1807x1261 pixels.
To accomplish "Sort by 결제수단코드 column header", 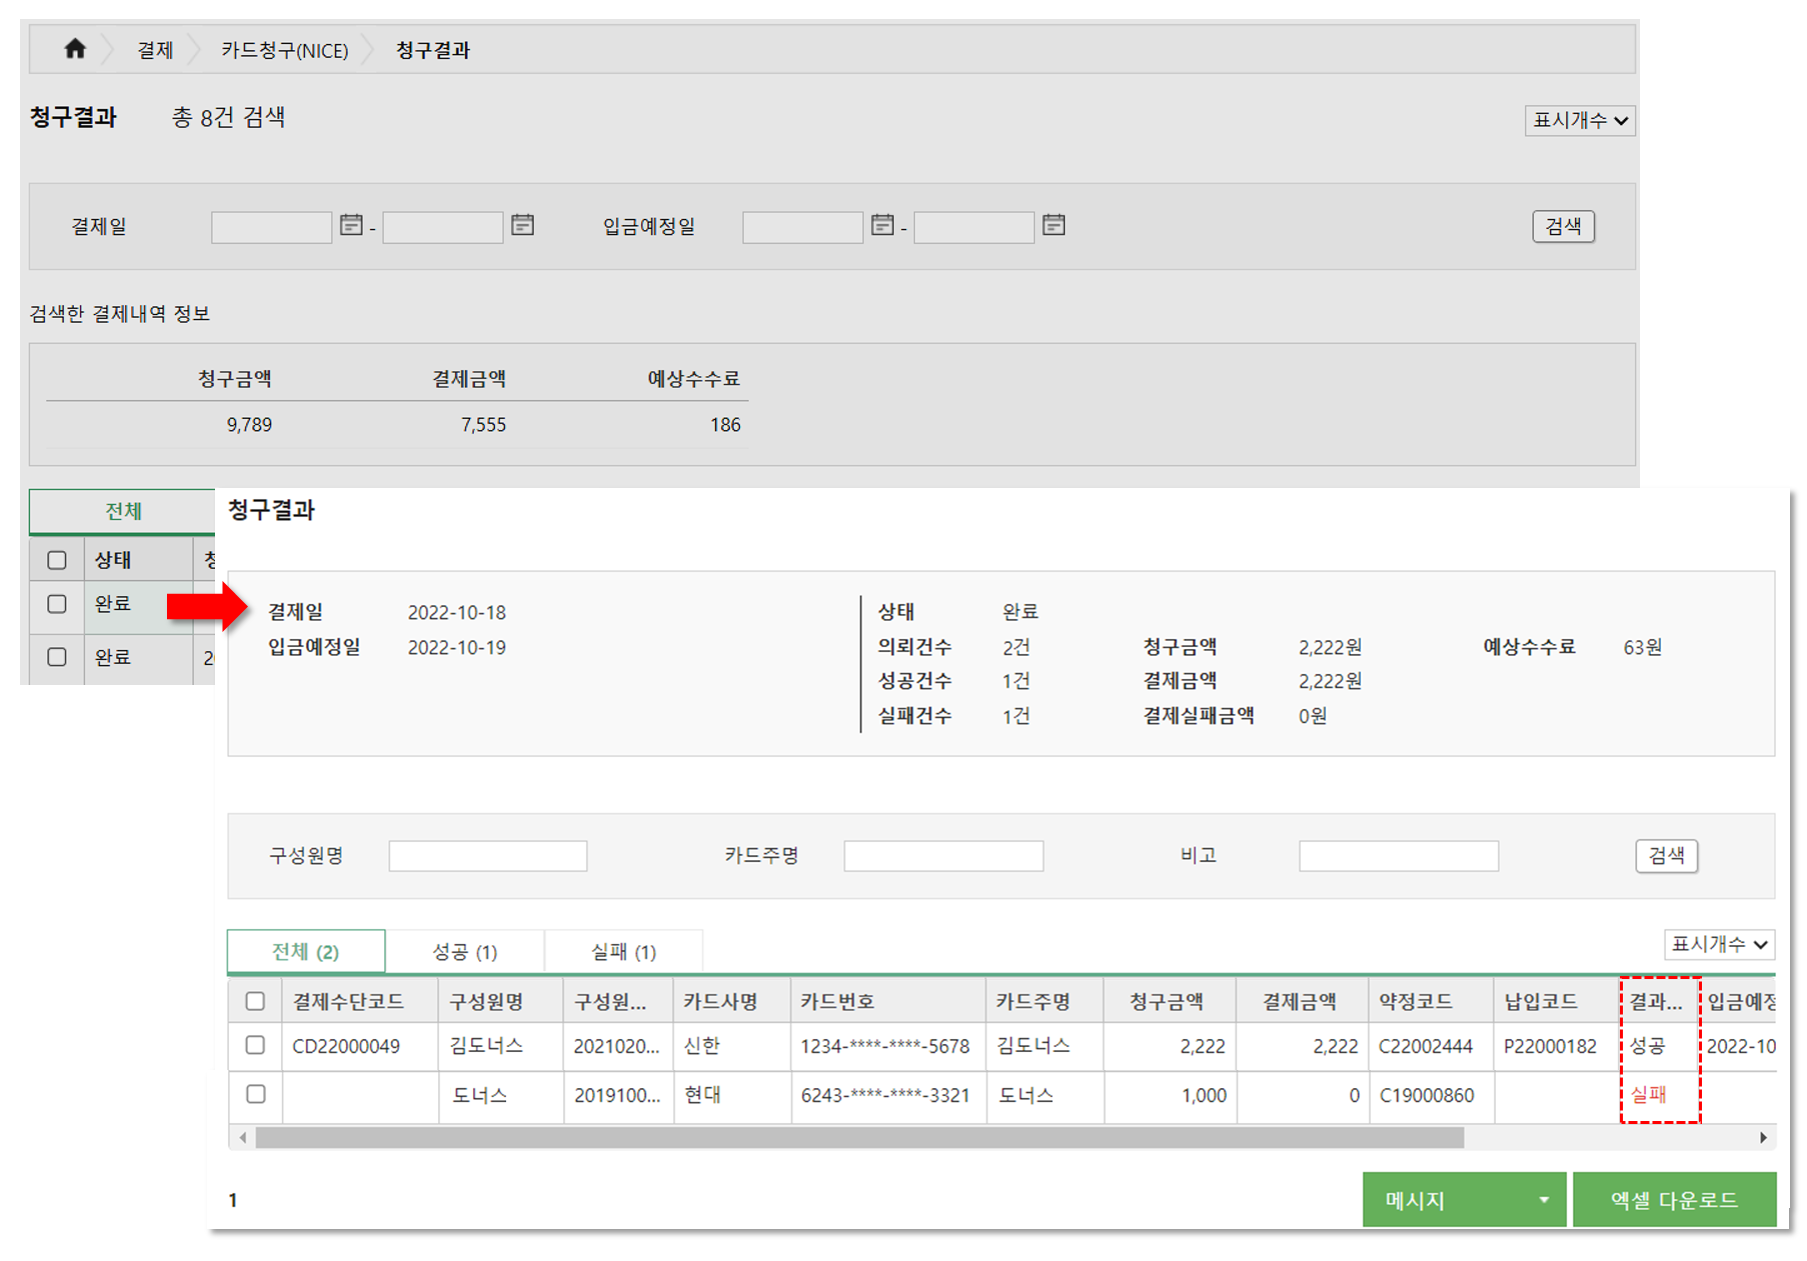I will pos(360,1001).
